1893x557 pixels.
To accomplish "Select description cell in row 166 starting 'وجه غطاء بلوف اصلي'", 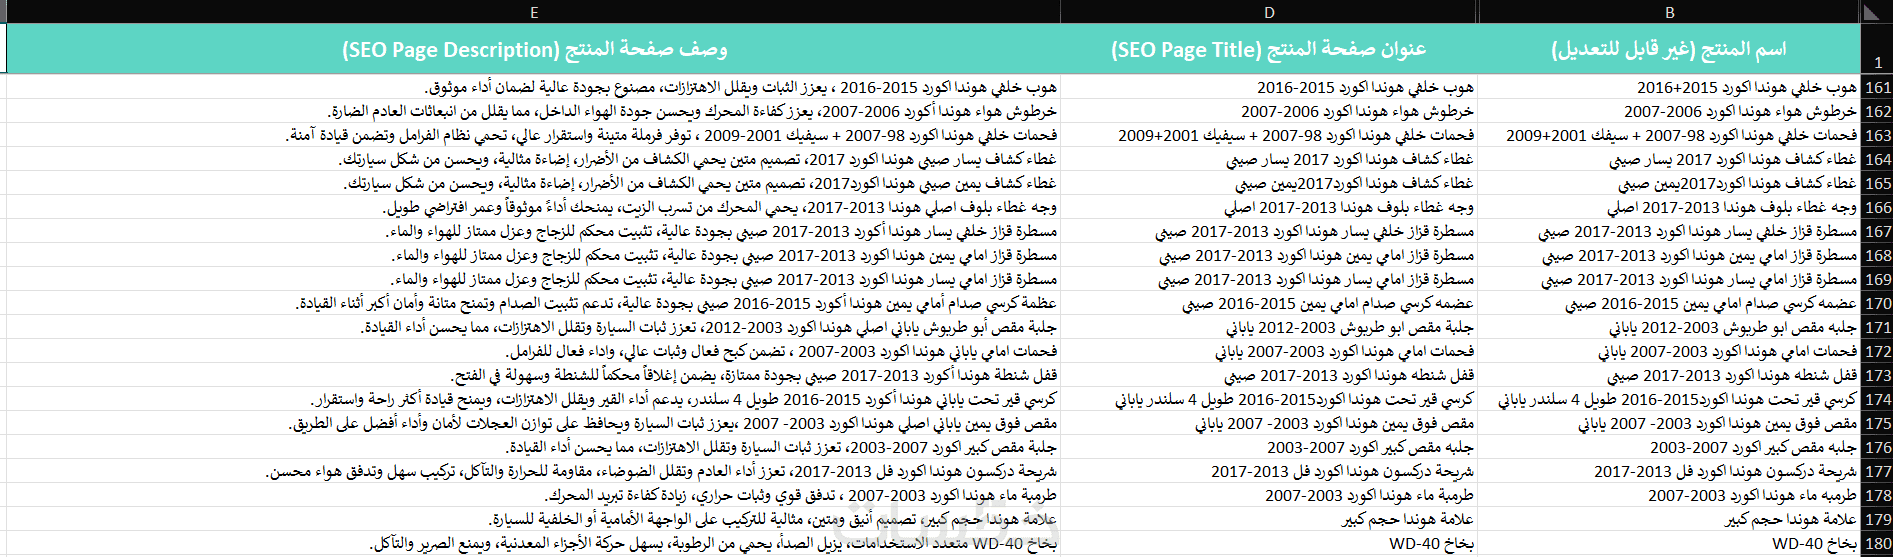I will point(534,207).
